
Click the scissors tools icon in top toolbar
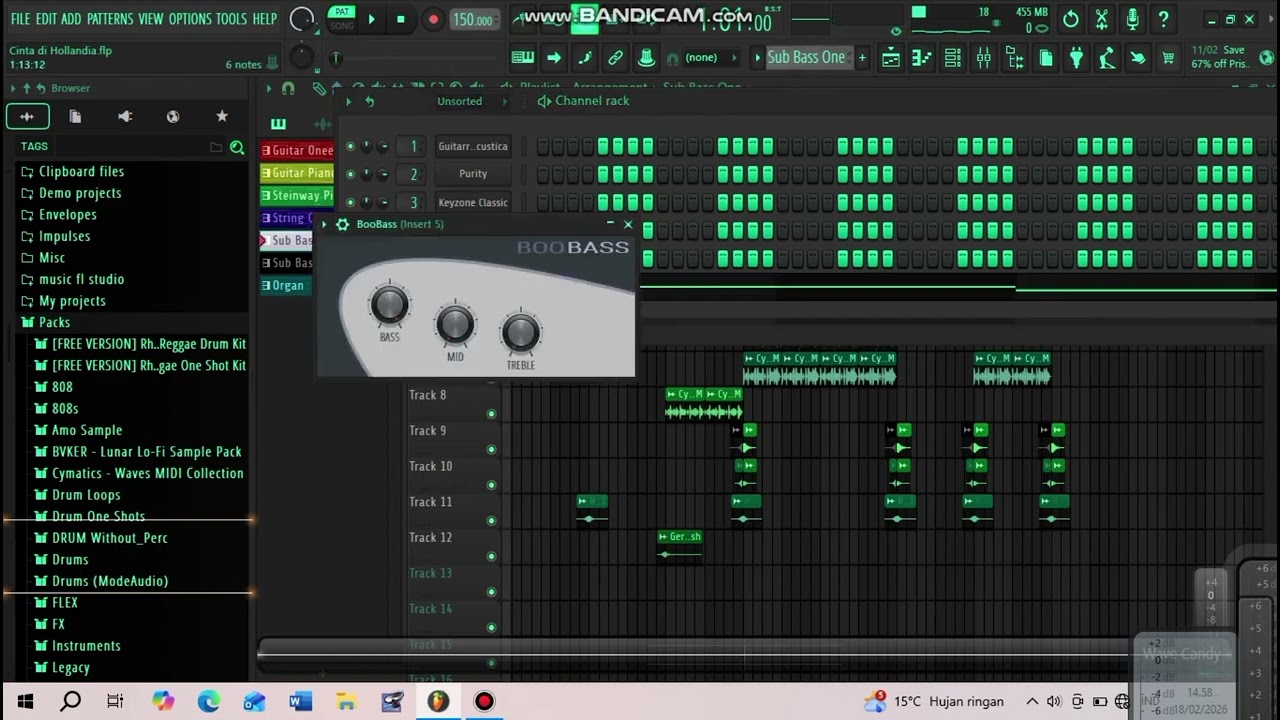1101,19
